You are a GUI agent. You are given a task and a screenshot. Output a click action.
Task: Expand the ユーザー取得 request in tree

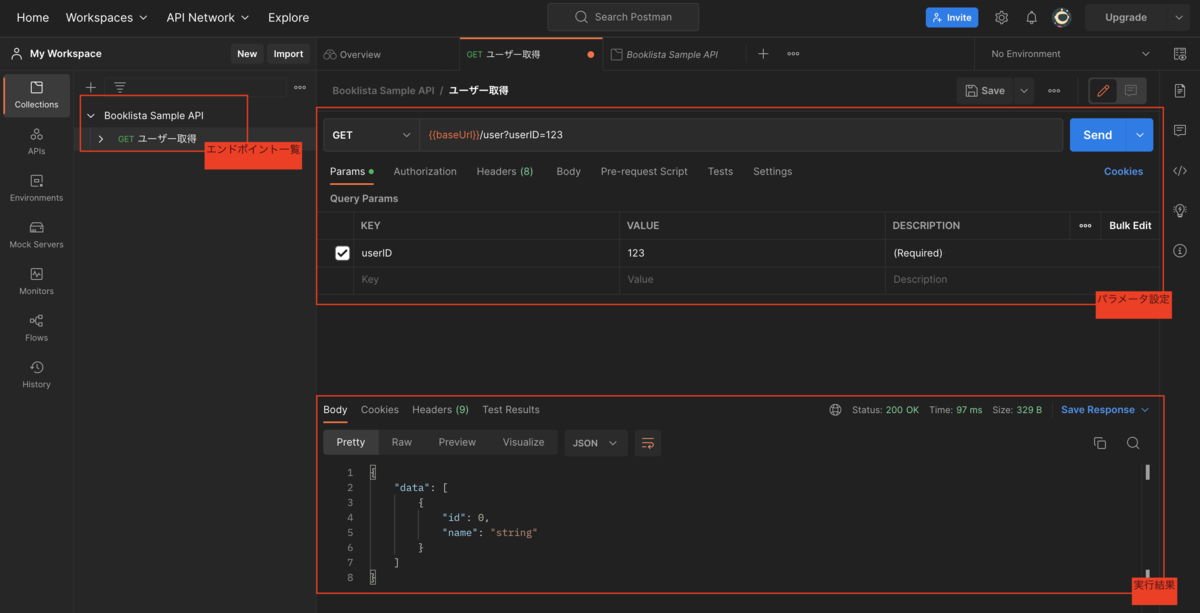point(101,139)
